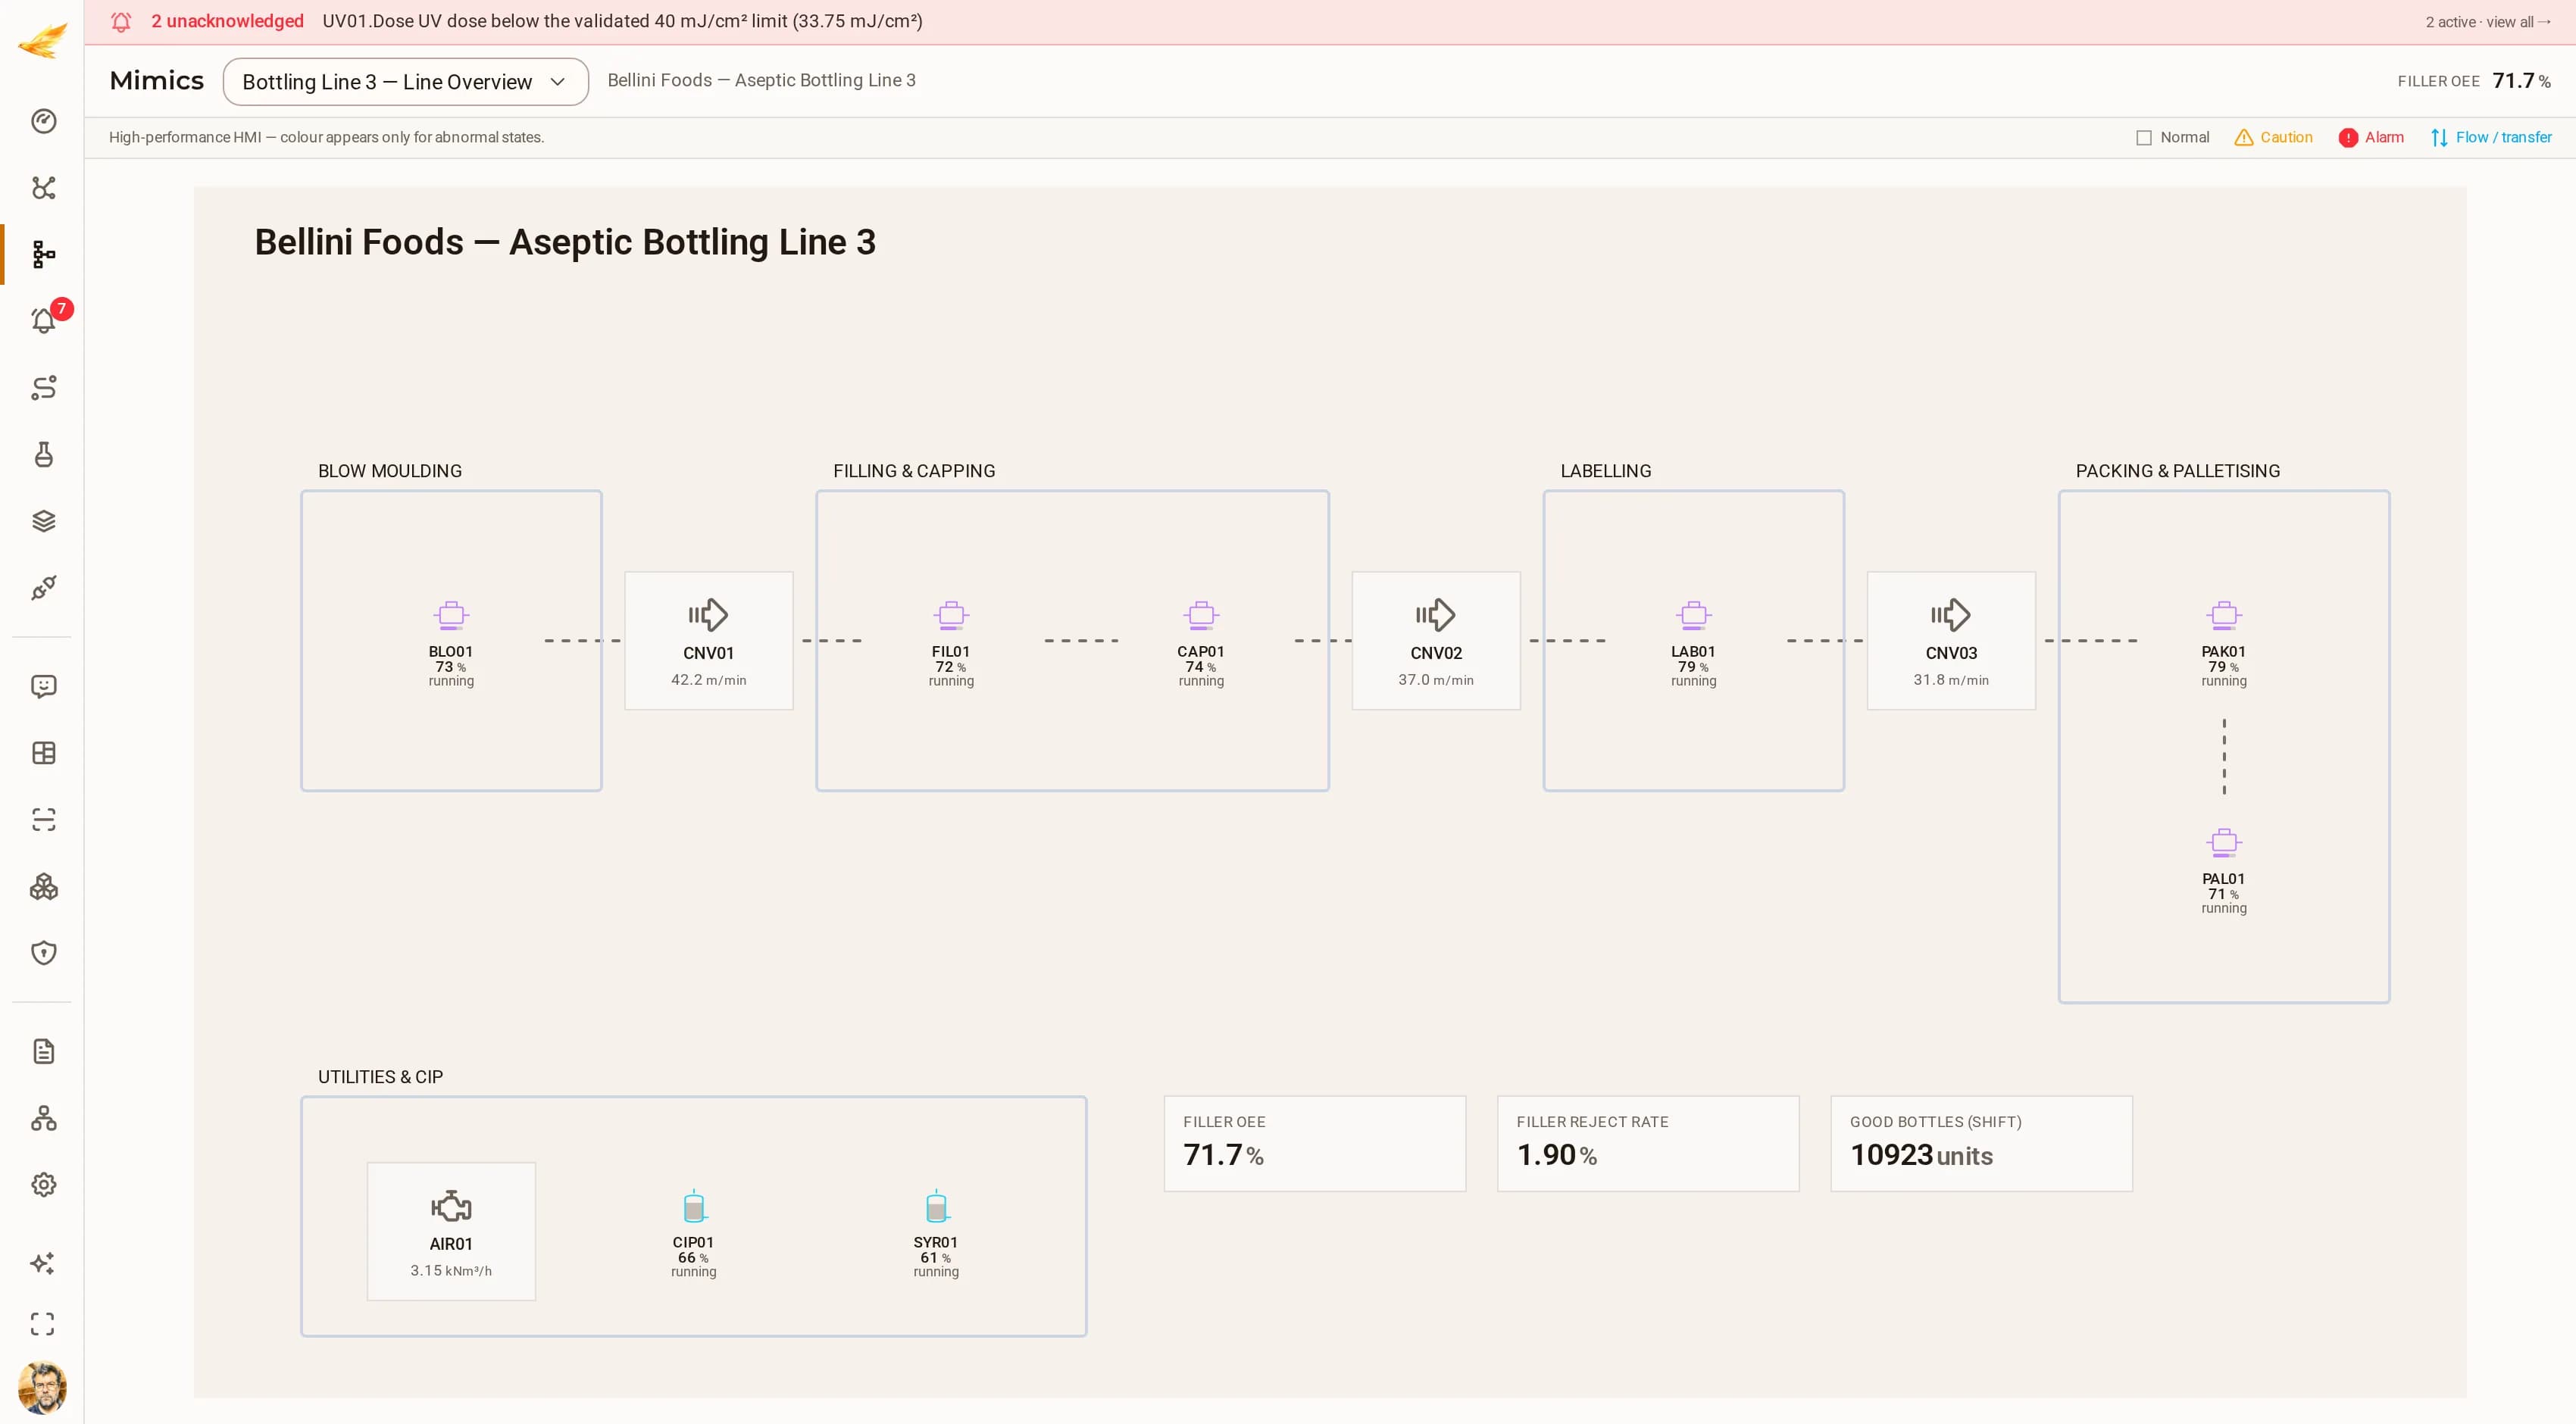Open the lab flask sidebar icon

[43, 455]
